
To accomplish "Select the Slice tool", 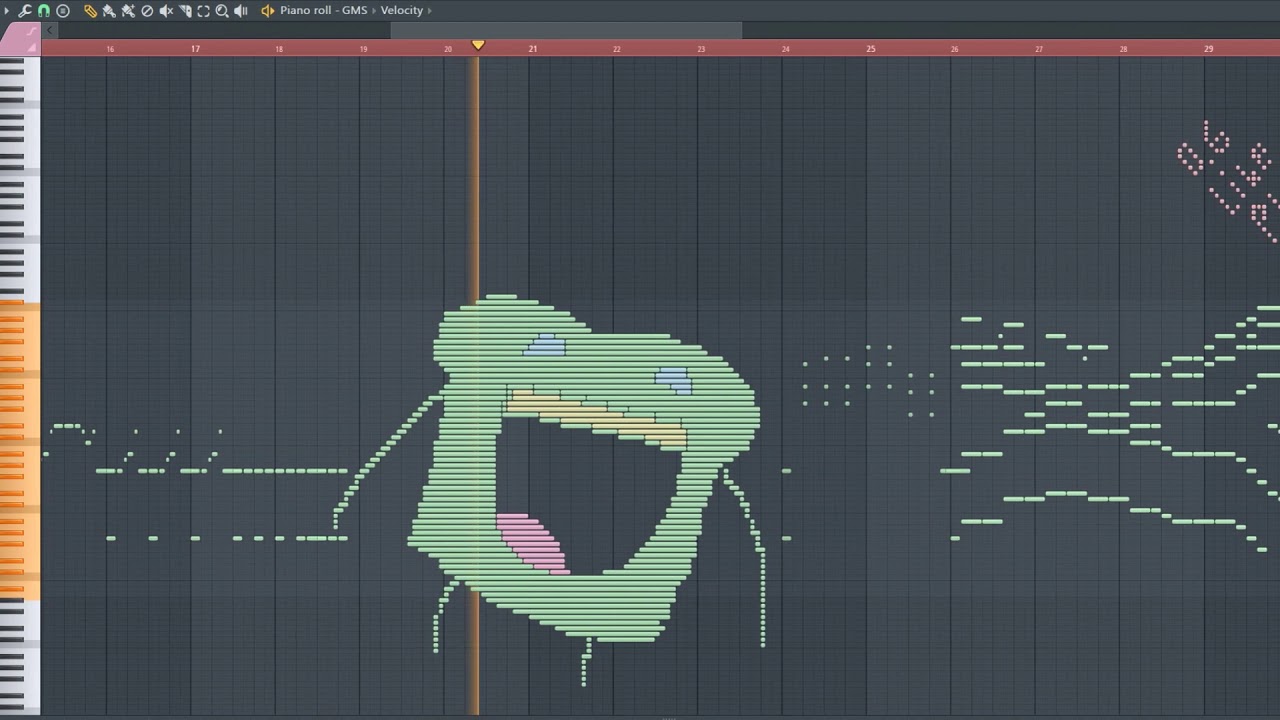I will click(185, 11).
